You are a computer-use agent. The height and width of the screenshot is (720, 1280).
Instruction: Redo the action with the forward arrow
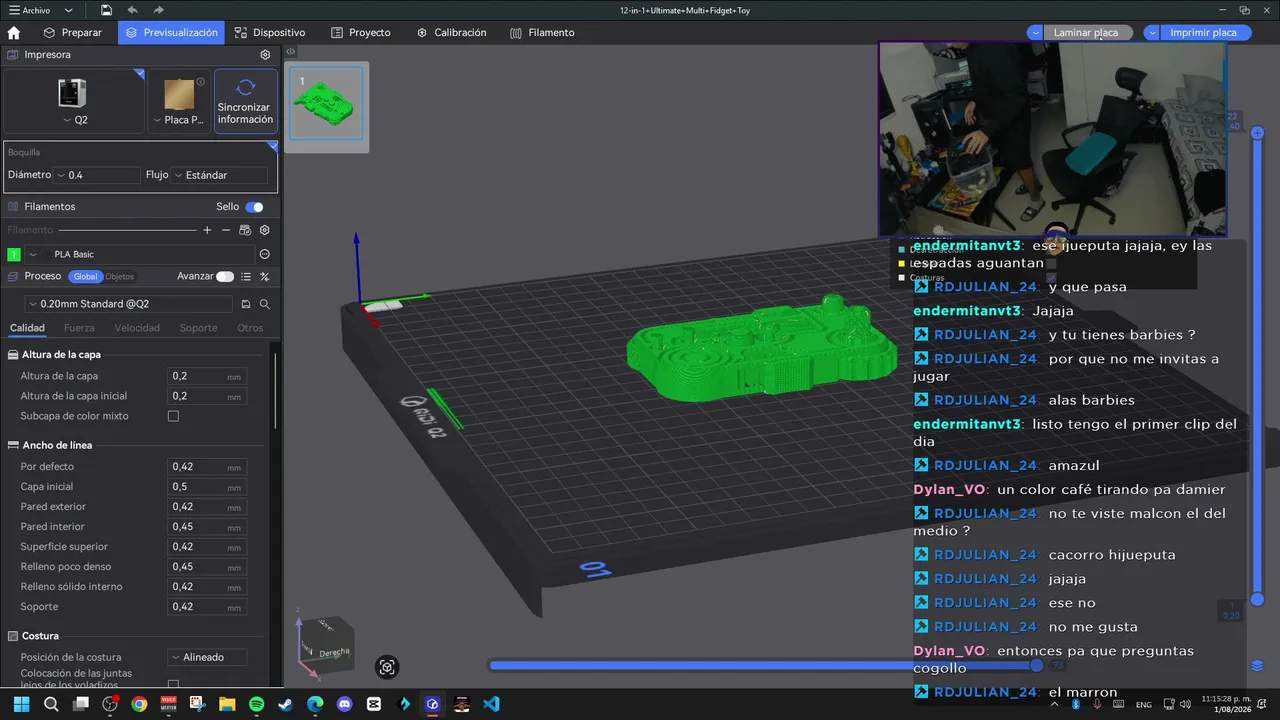tap(158, 10)
